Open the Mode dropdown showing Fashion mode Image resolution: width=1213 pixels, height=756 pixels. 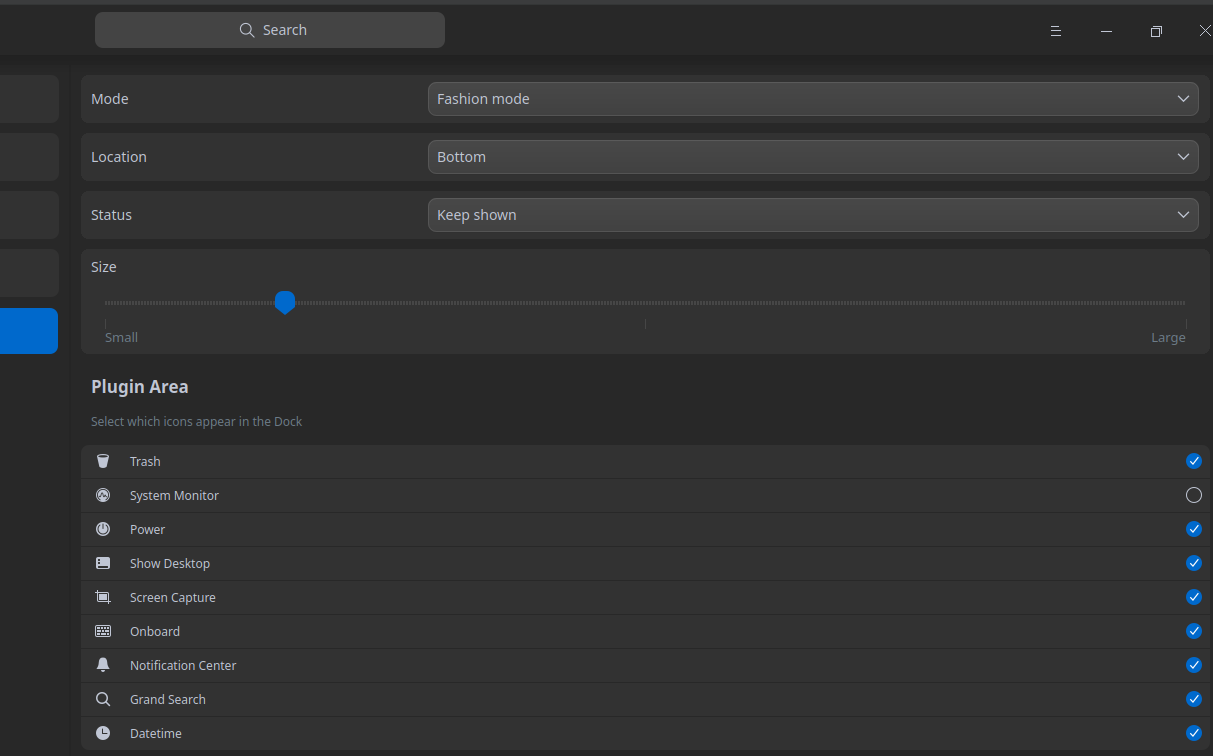[813, 99]
